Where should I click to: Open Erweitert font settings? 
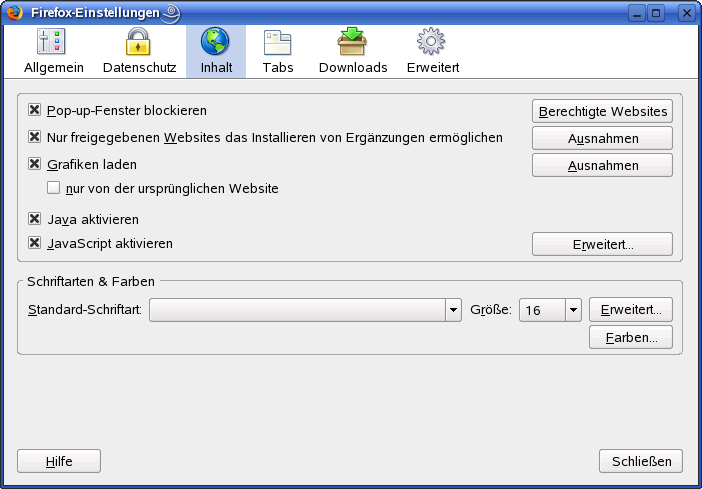(631, 309)
